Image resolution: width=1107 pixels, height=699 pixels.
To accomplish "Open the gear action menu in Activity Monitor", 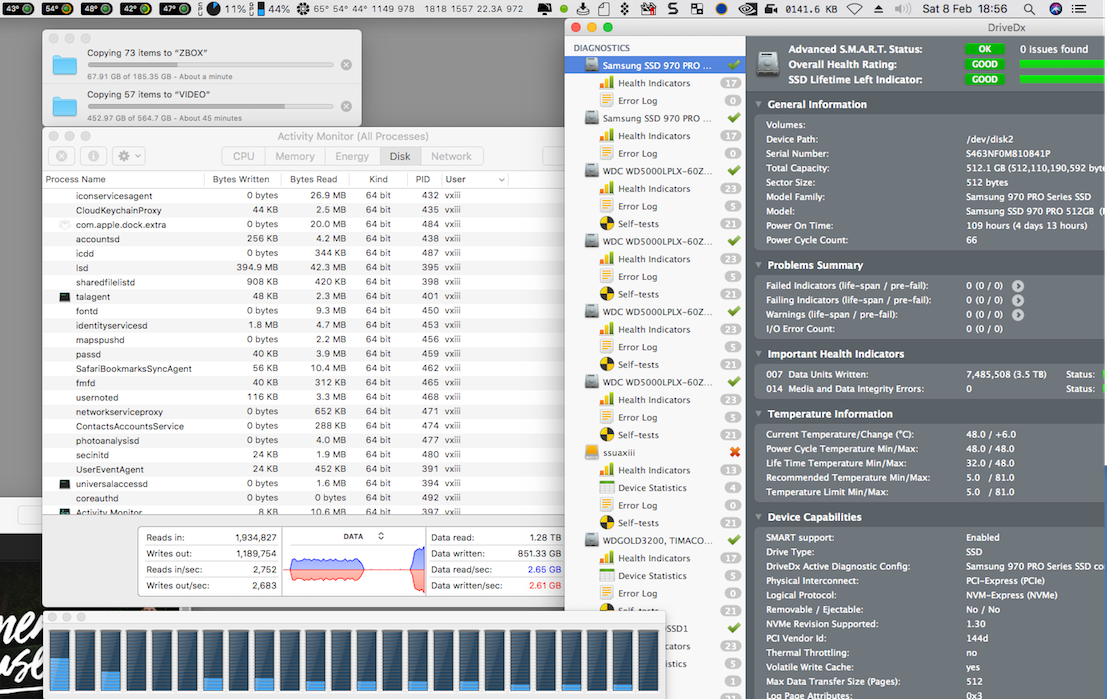I will click(128, 156).
